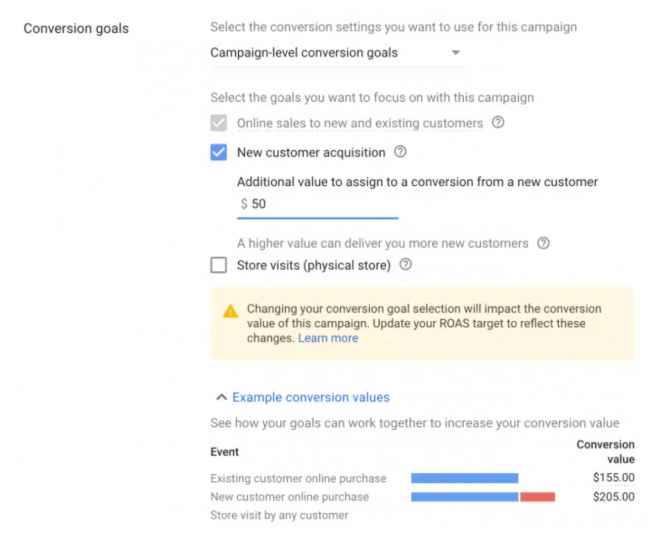Click the $205.00 conversion value
This screenshot has width=653, height=547.
click(x=613, y=496)
